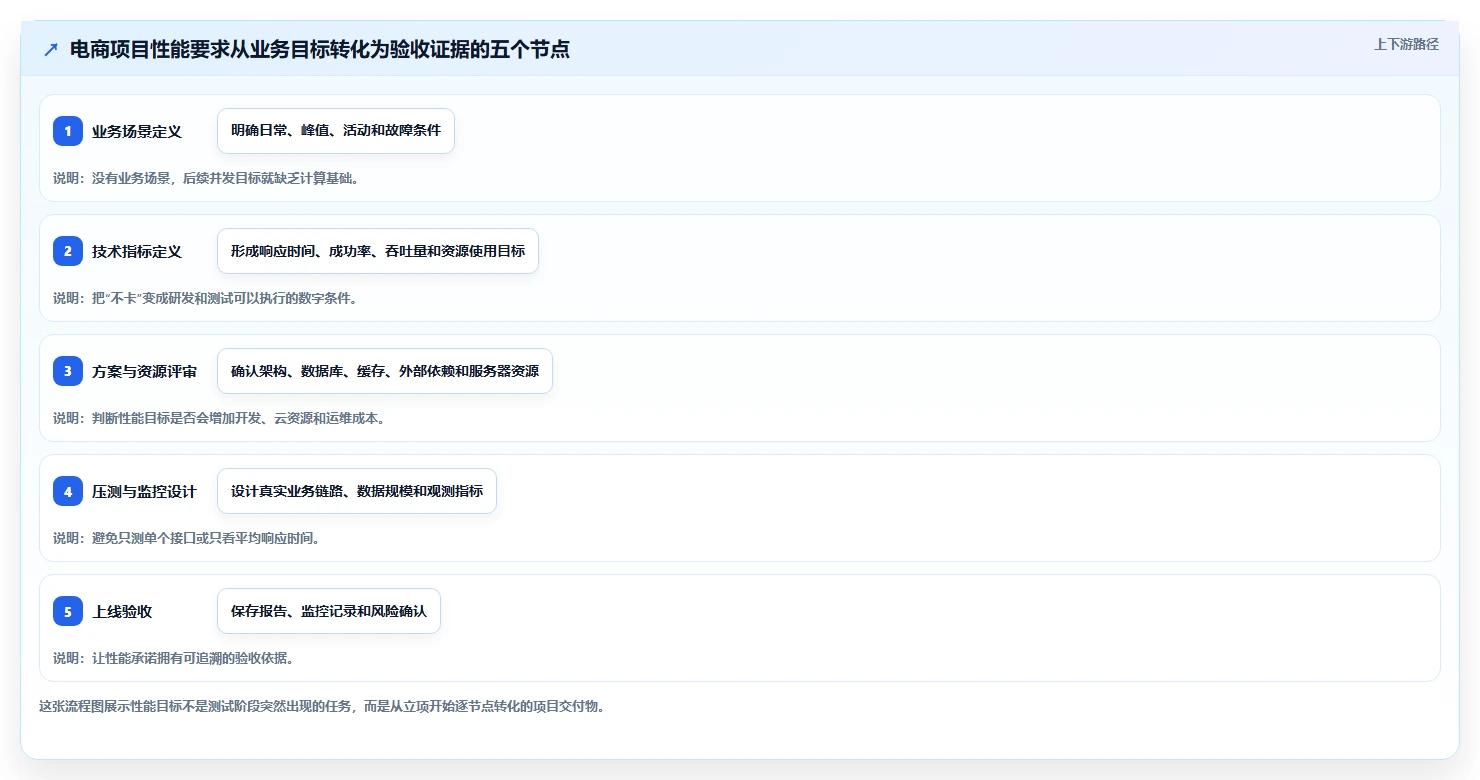Click the 确认架构、数据库、缓存、外部依赖和服务器资源 chip

[385, 371]
